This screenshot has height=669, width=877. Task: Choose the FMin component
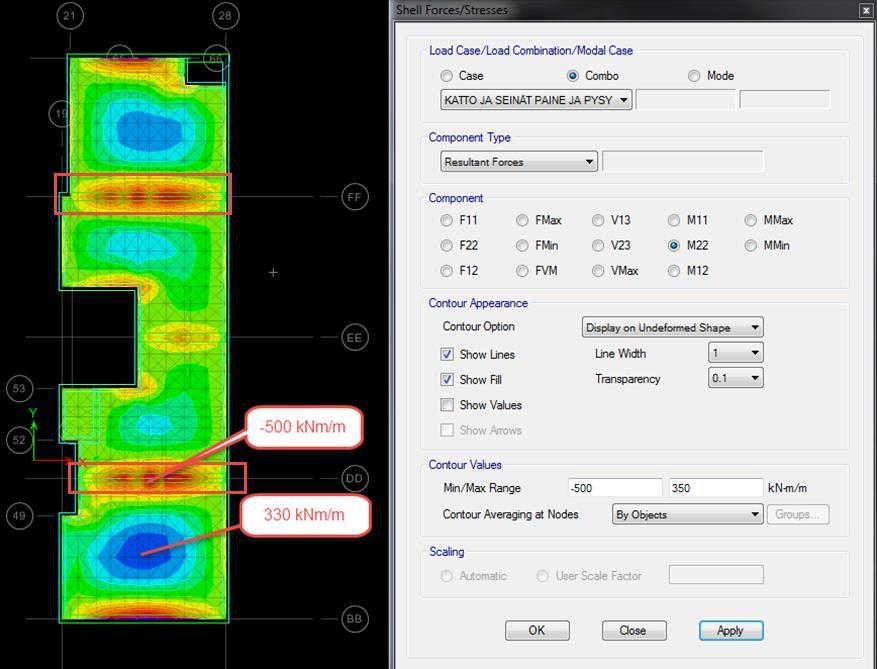pyautogui.click(x=522, y=246)
